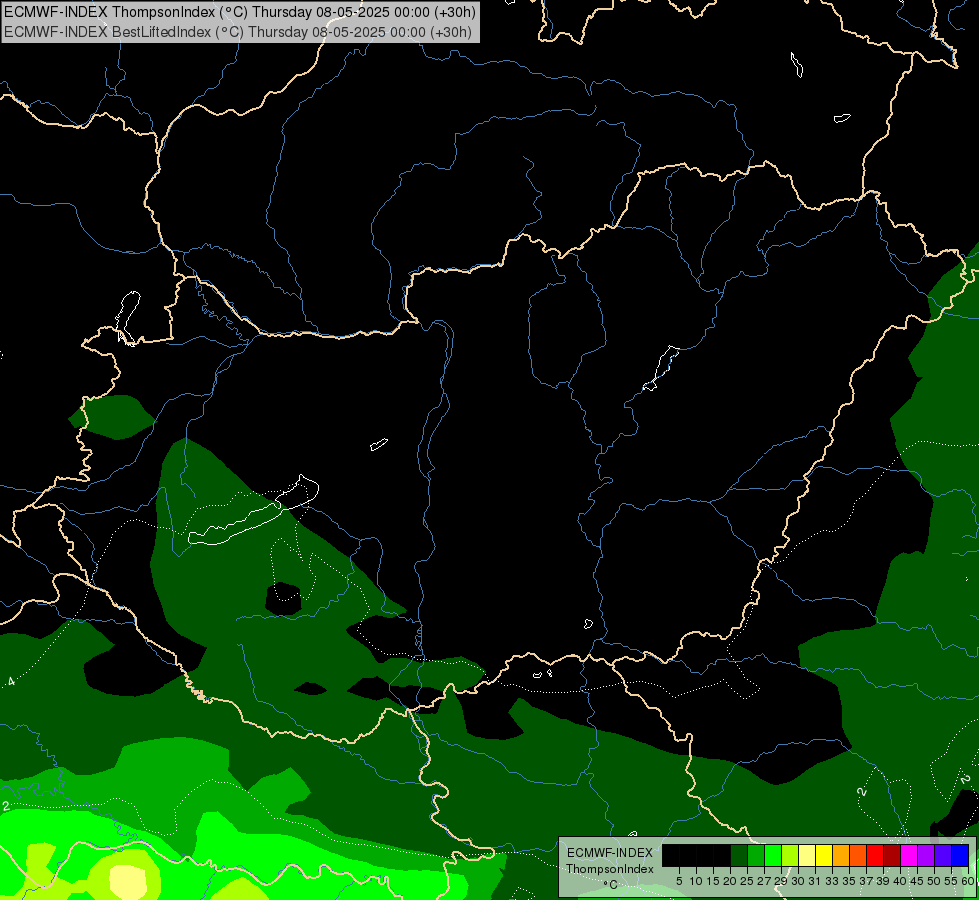Select the medium green 25–27 legend swatch
This screenshot has width=979, height=900.
(x=756, y=855)
